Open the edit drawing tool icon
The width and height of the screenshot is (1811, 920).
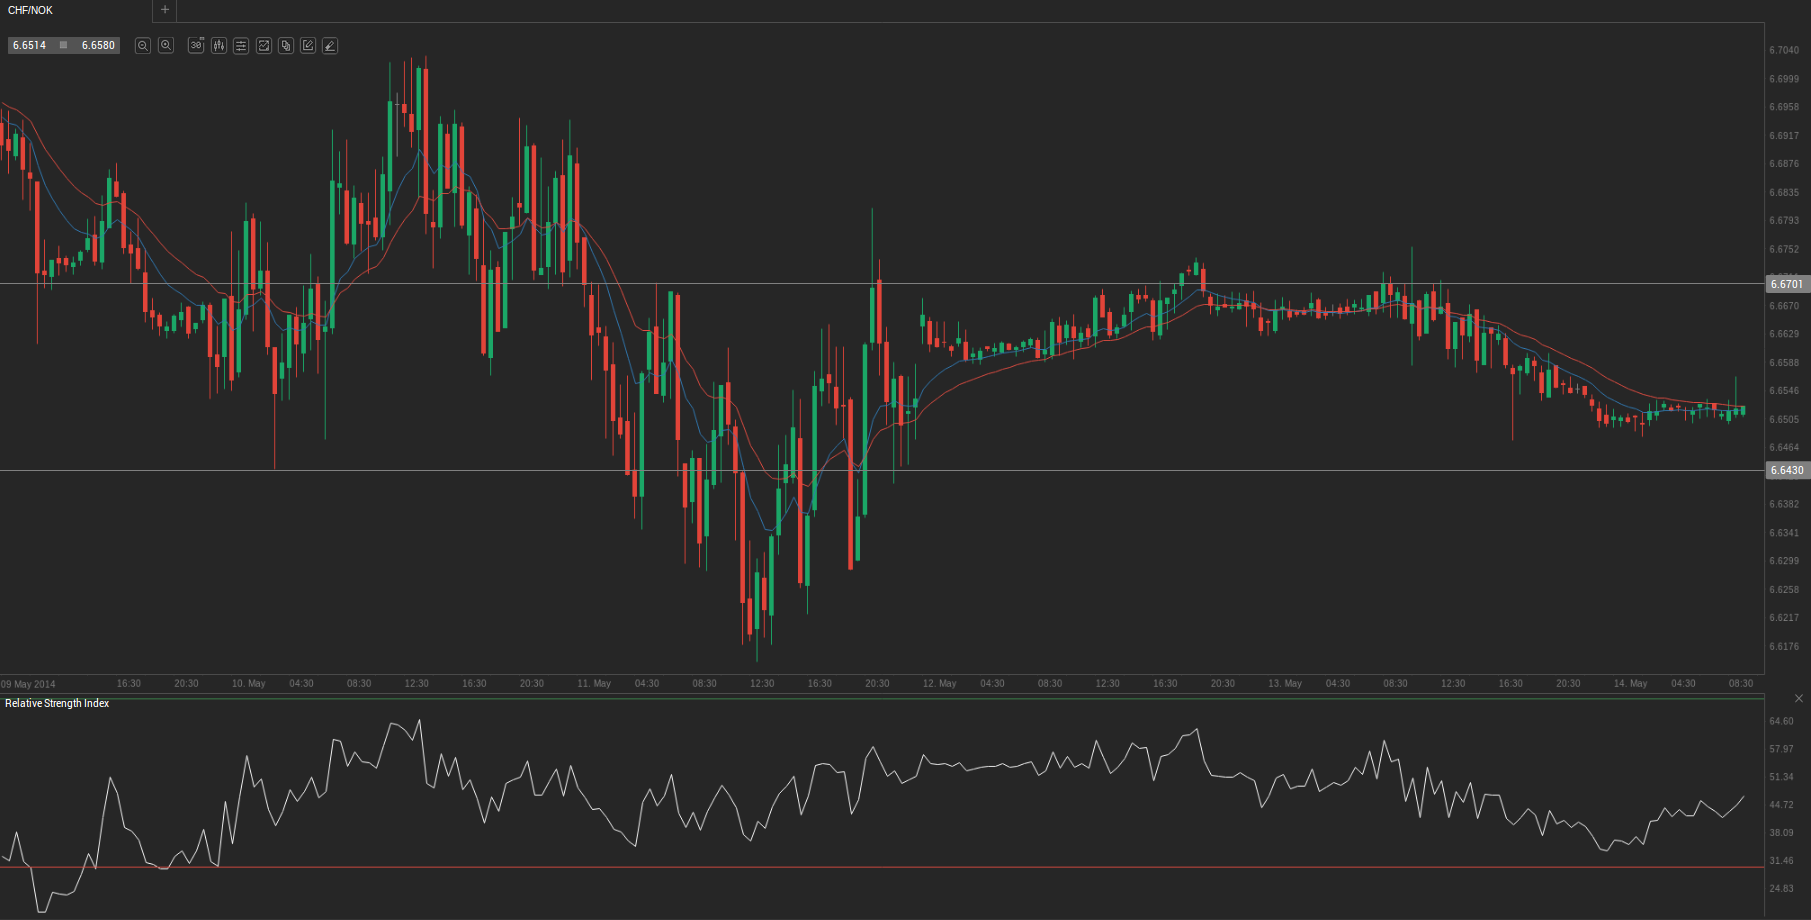[308, 46]
